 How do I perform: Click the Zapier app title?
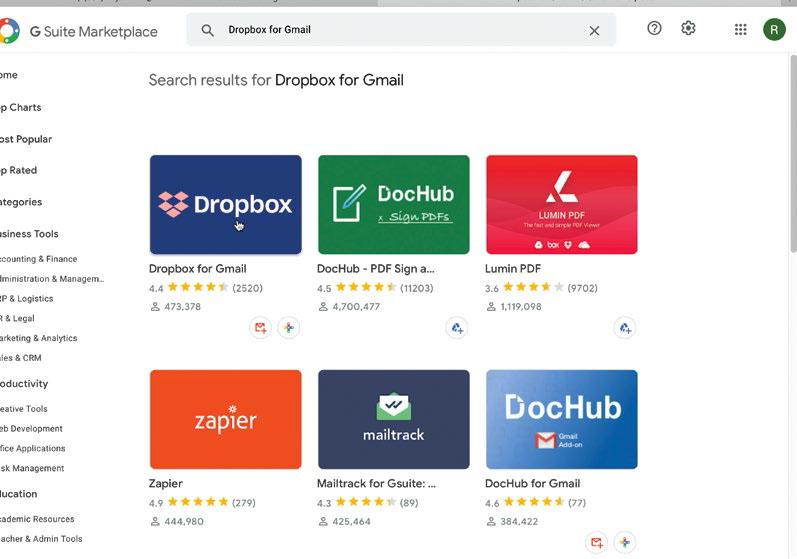point(166,484)
